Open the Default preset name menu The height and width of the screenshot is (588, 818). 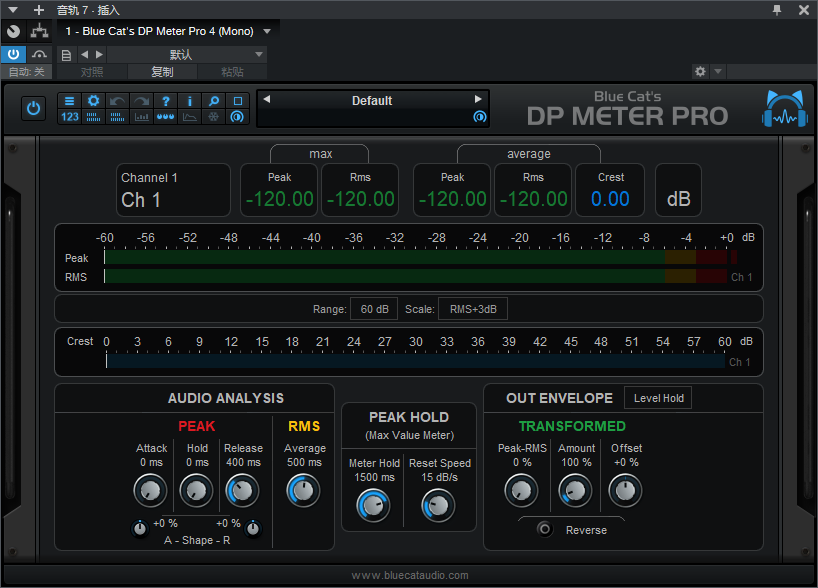click(372, 101)
